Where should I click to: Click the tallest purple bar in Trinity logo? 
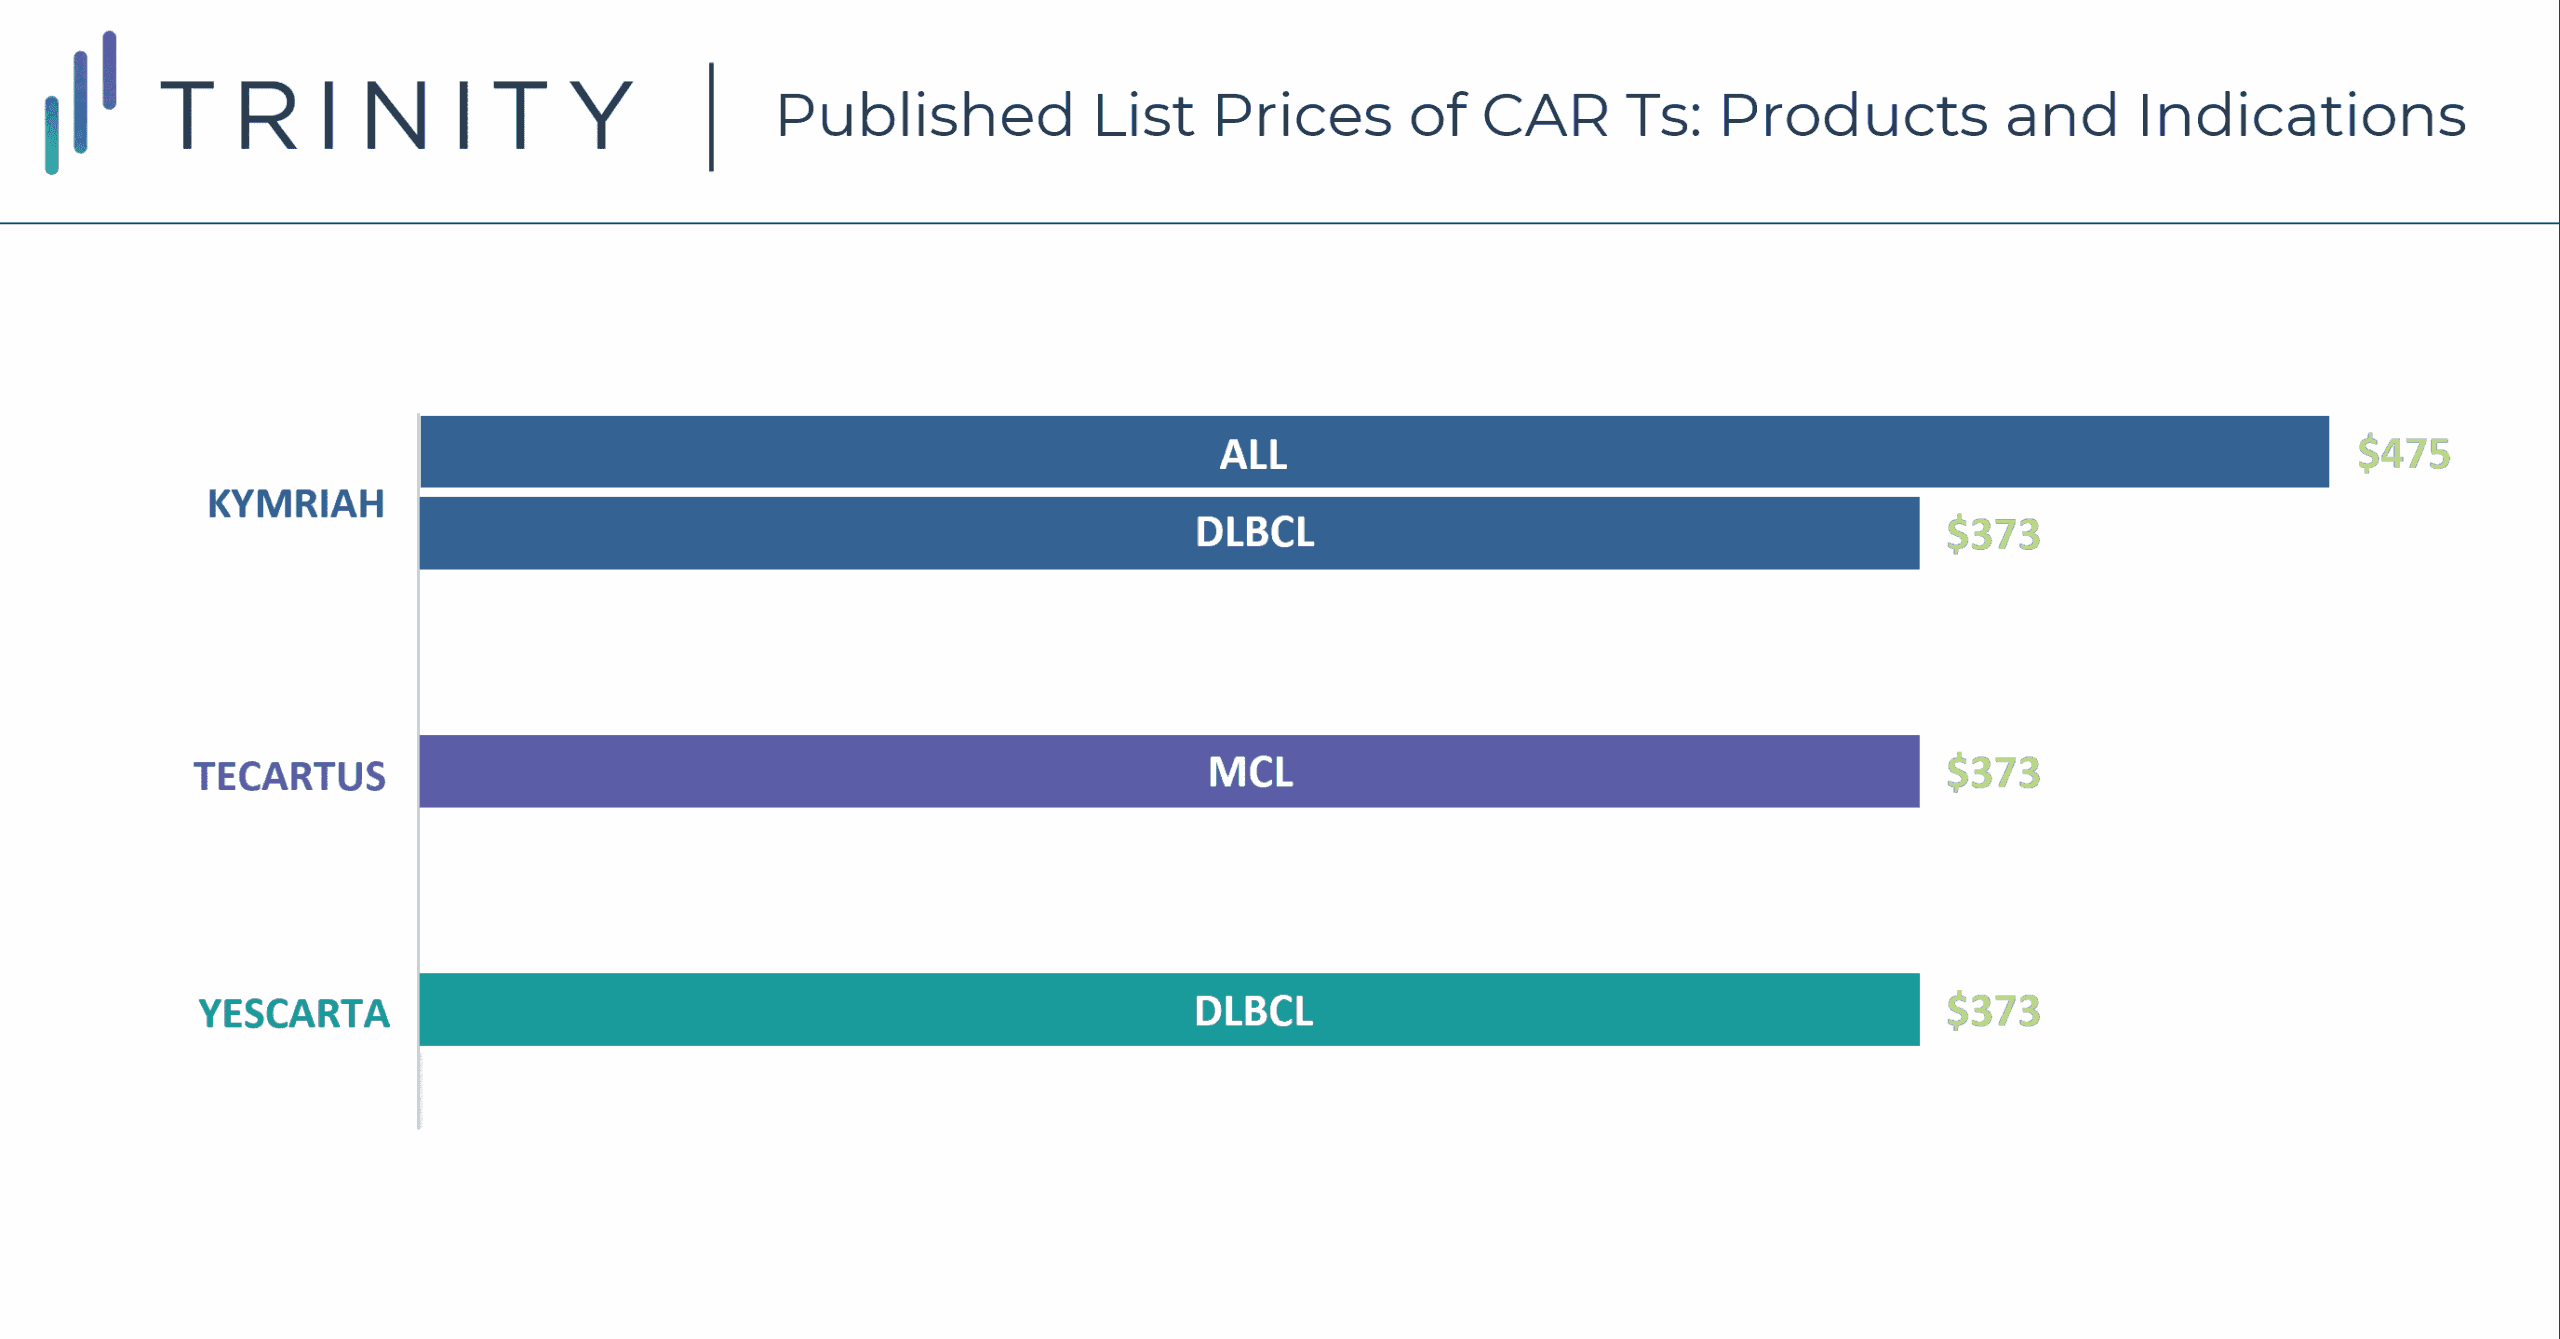tap(110, 69)
